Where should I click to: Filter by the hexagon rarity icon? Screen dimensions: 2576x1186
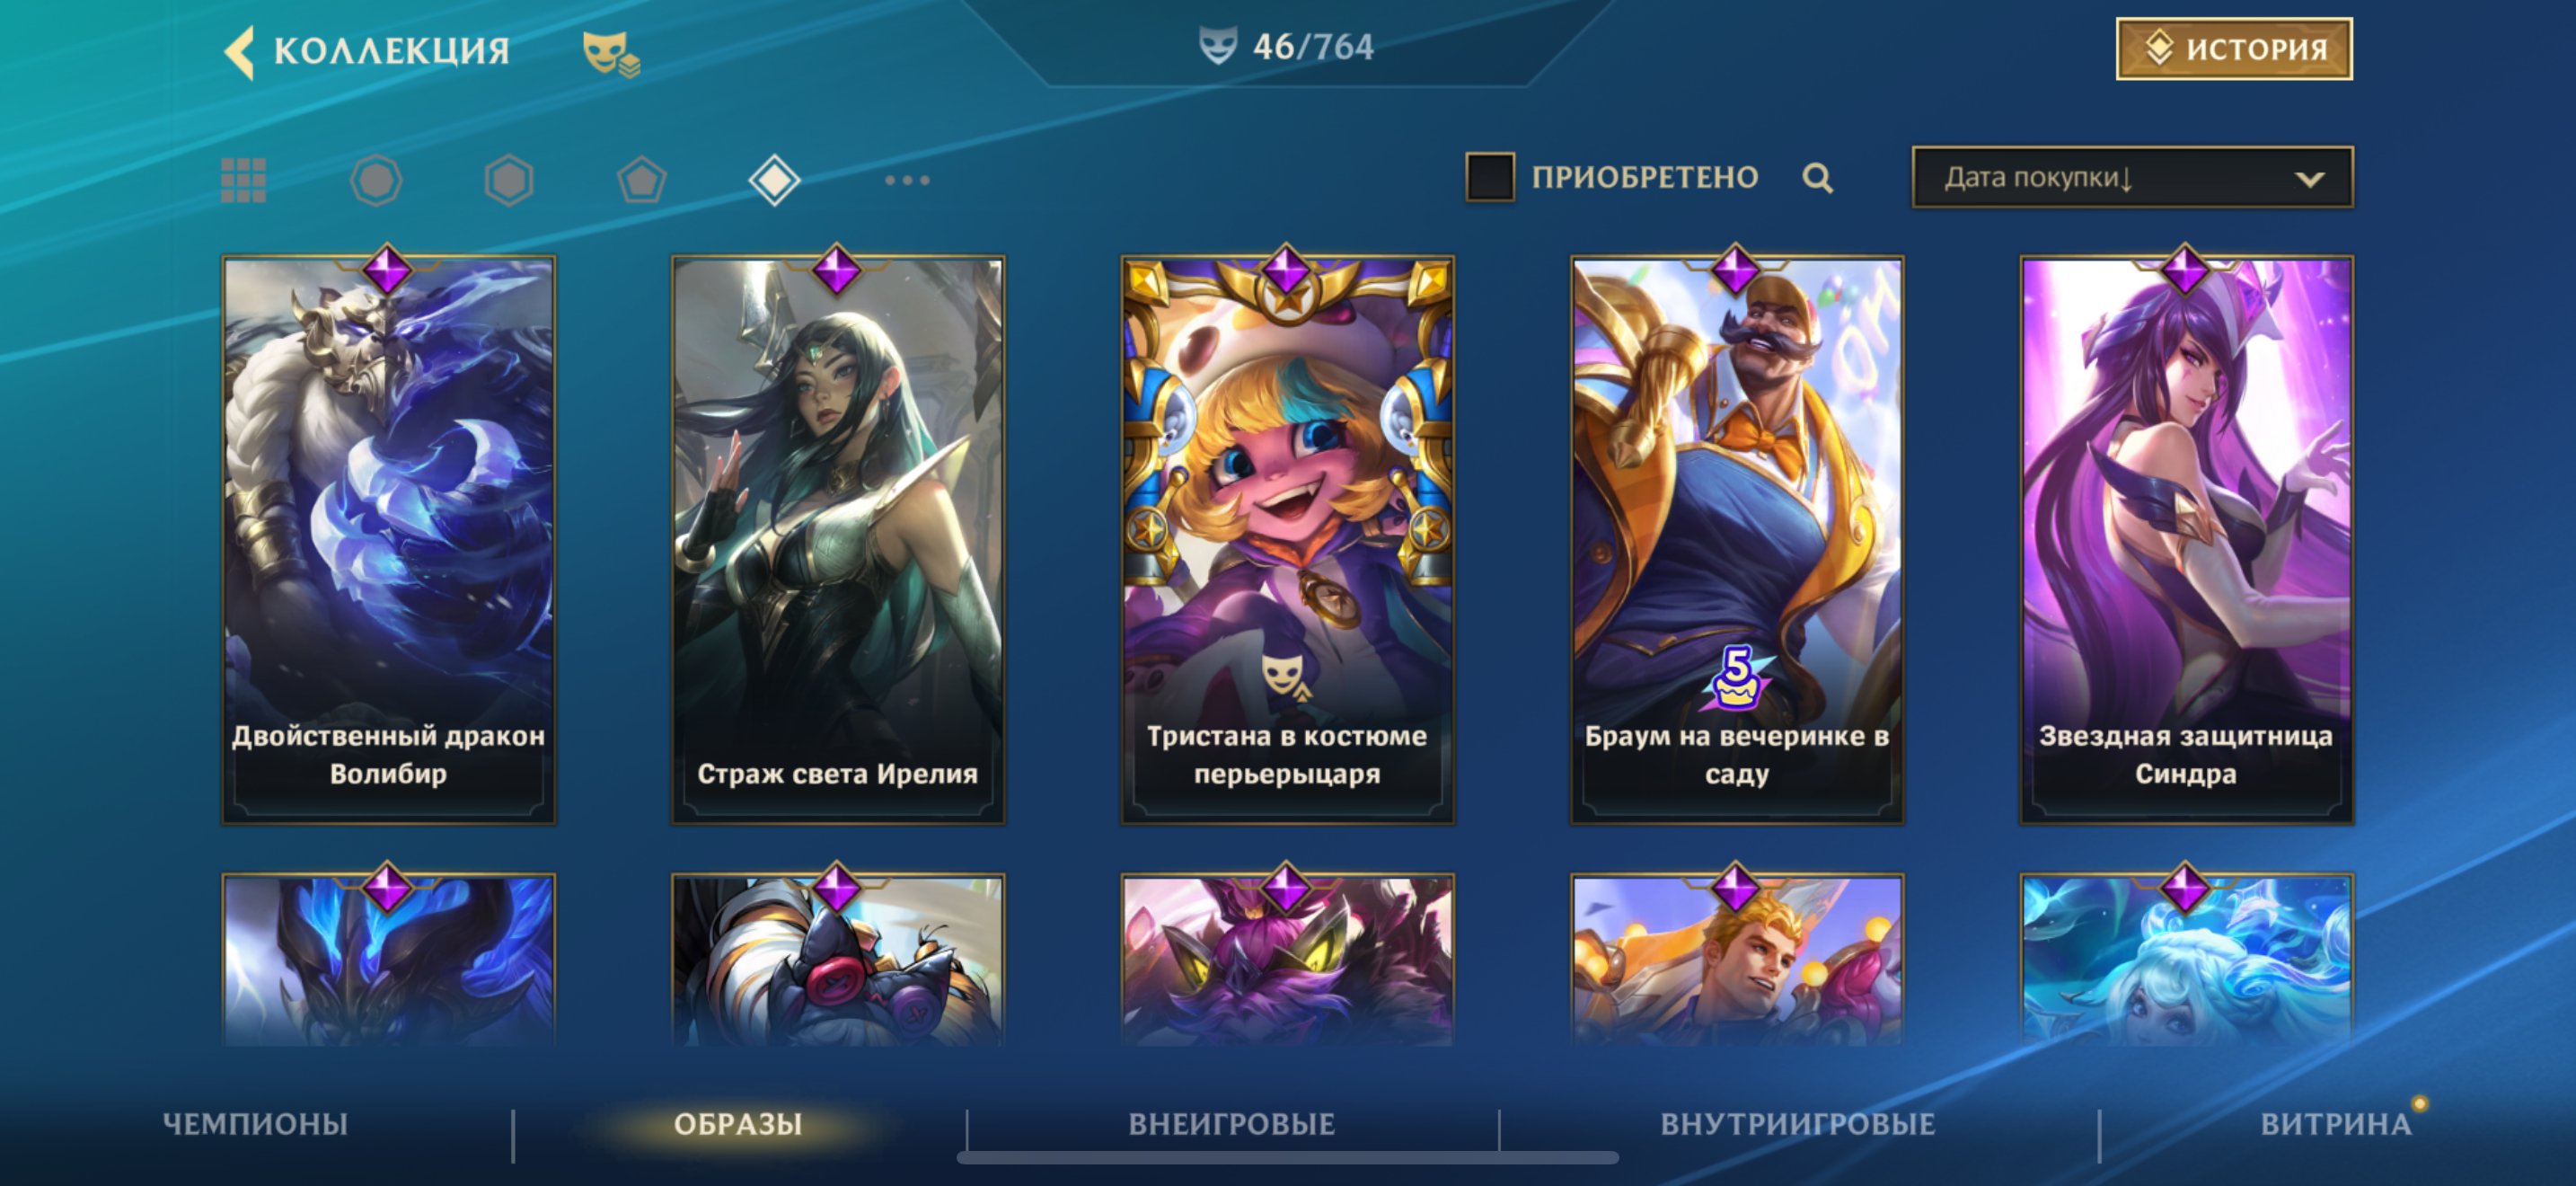point(509,181)
